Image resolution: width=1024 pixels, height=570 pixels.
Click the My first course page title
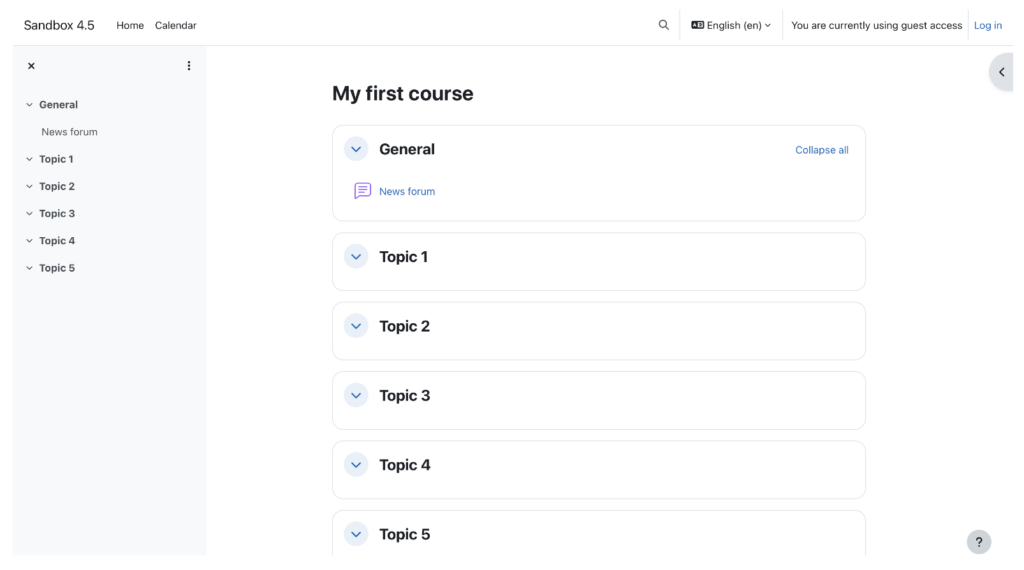click(x=403, y=93)
